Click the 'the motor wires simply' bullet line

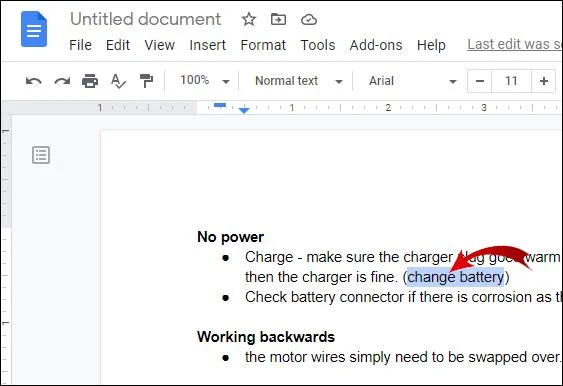pos(403,357)
